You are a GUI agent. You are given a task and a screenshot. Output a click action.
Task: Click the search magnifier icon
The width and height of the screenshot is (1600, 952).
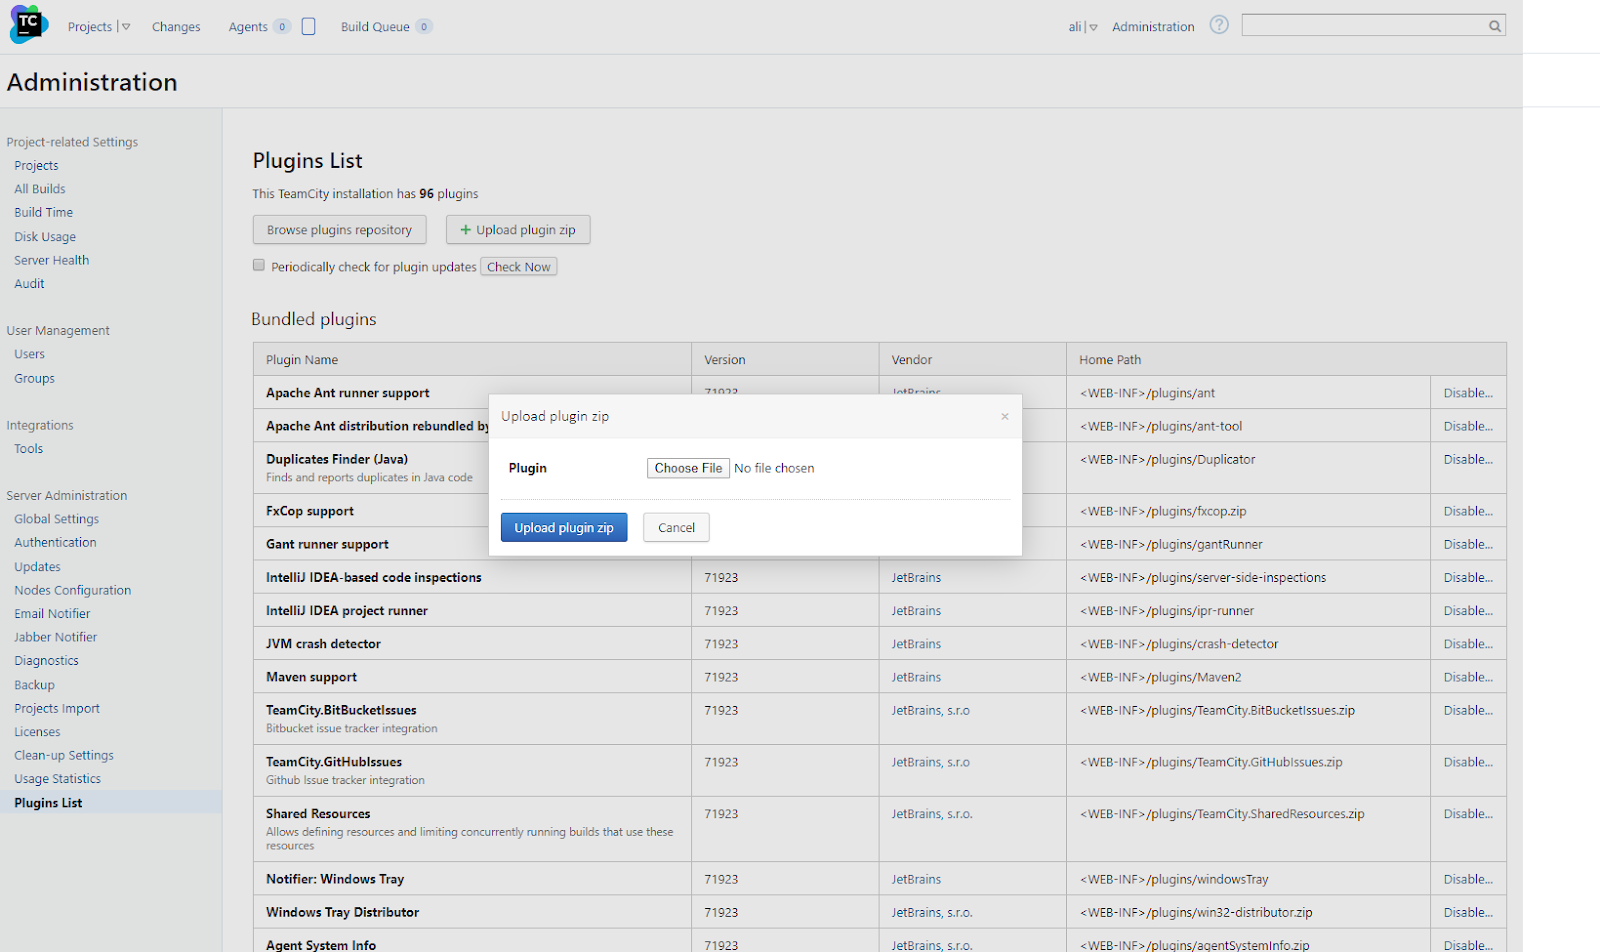(x=1493, y=25)
